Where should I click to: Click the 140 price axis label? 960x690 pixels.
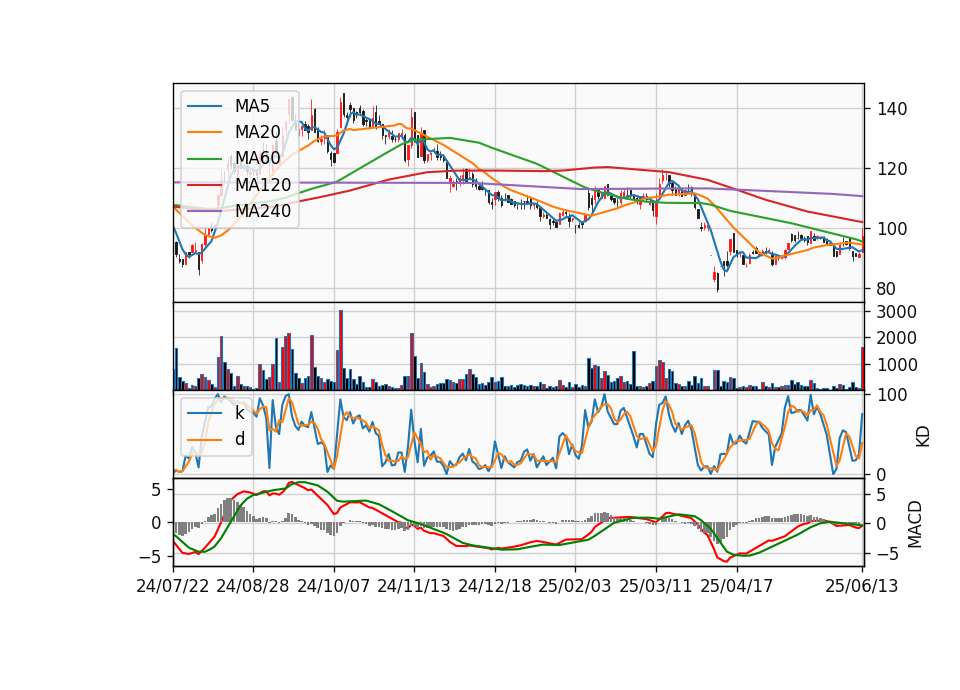point(892,109)
